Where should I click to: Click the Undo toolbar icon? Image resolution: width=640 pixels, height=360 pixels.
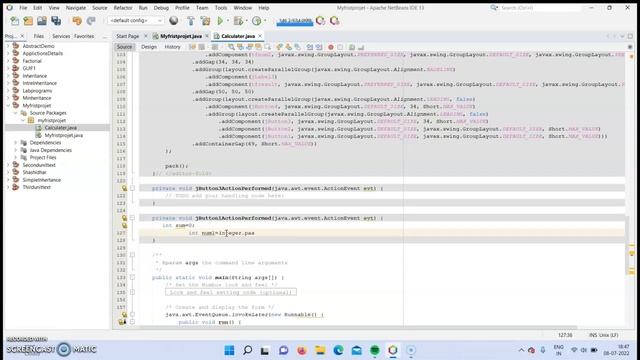(77, 20)
